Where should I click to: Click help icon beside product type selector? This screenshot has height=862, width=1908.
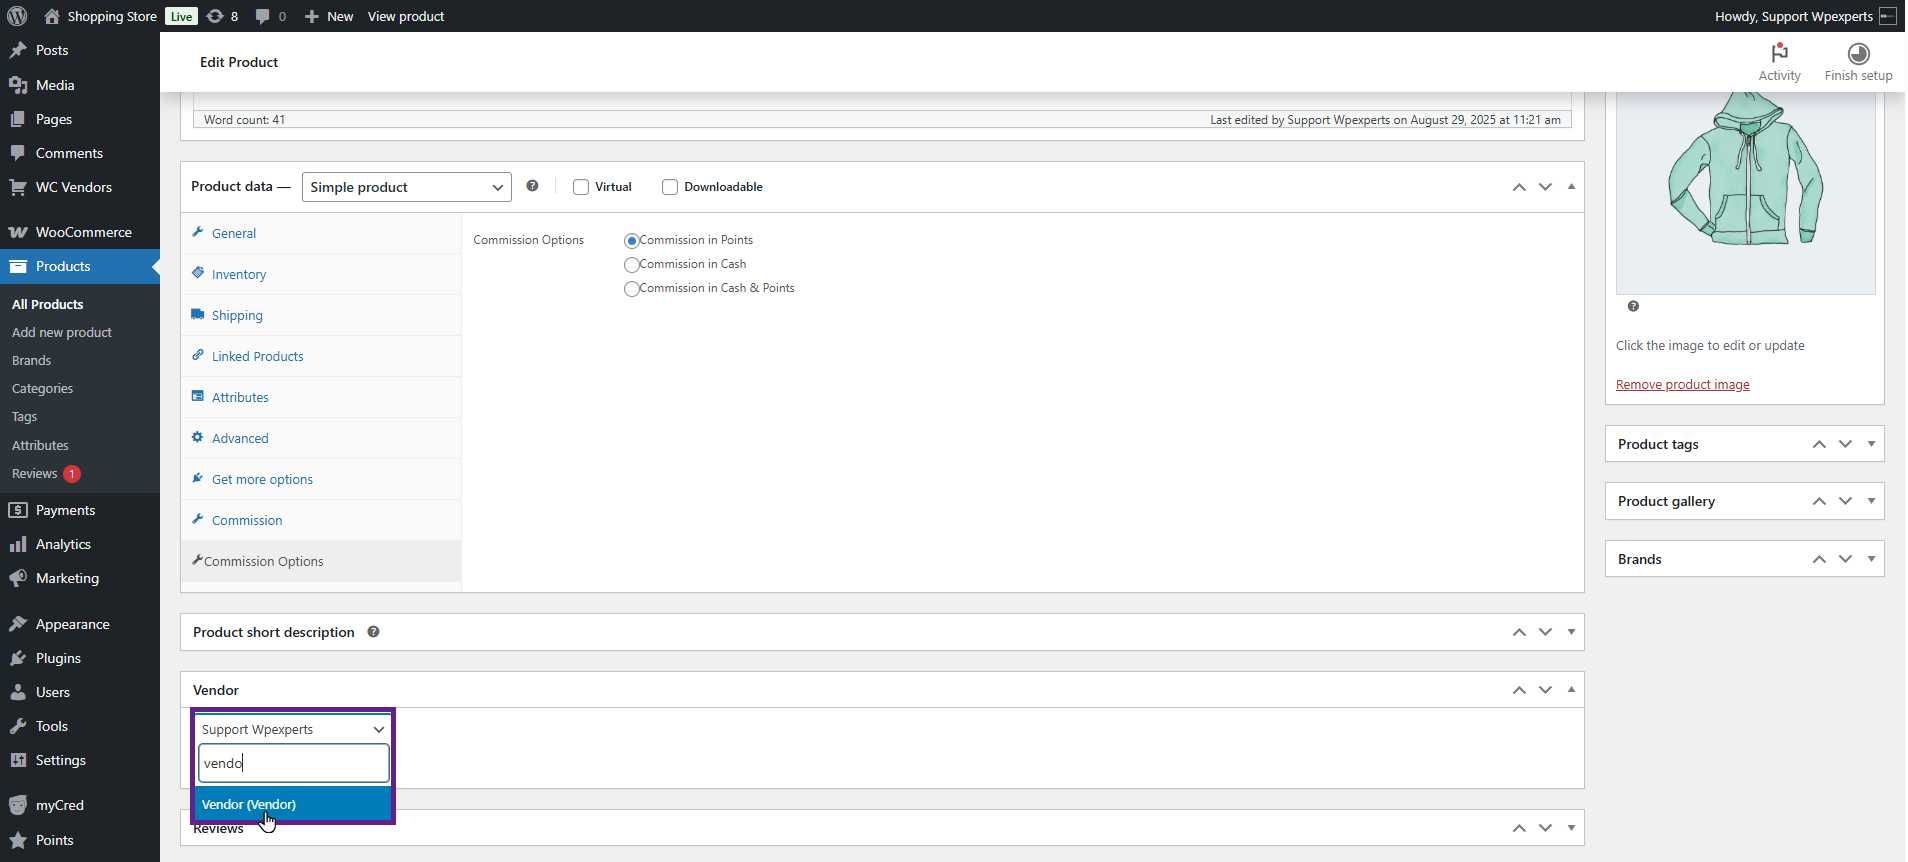[x=532, y=186]
